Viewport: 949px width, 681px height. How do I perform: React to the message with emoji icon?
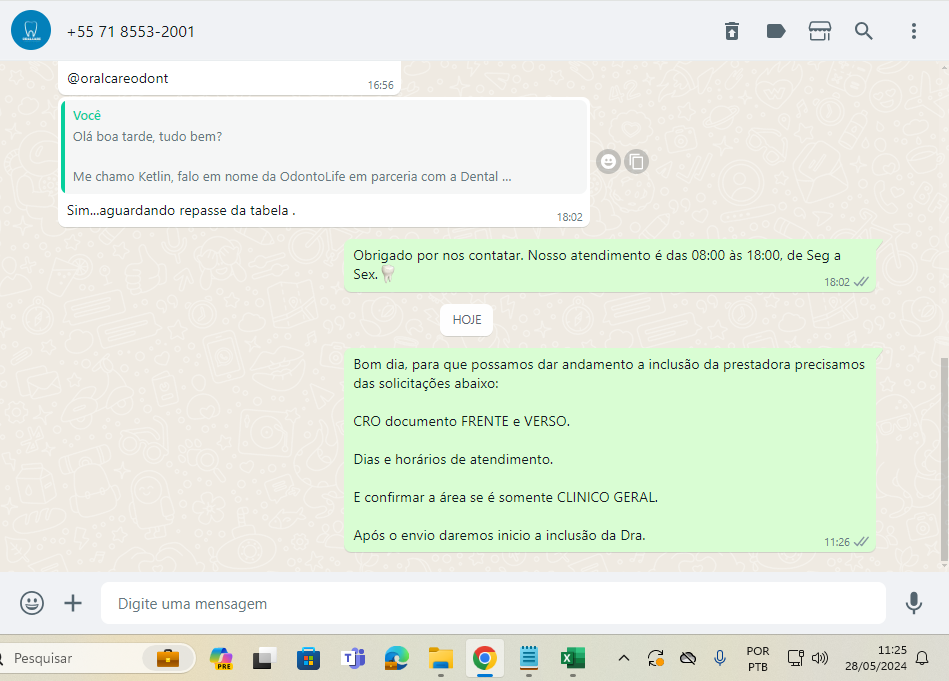(x=608, y=162)
